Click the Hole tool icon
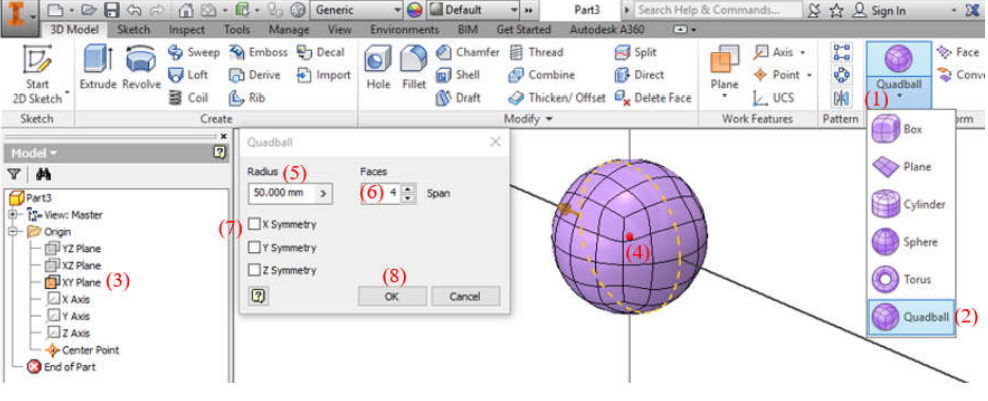 378,64
